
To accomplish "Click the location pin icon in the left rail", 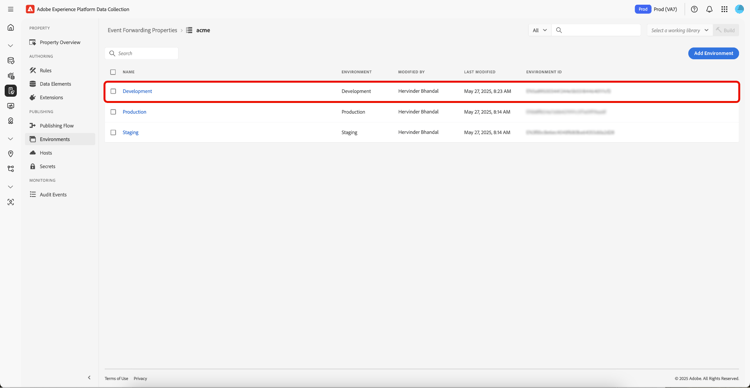I will click(11, 154).
